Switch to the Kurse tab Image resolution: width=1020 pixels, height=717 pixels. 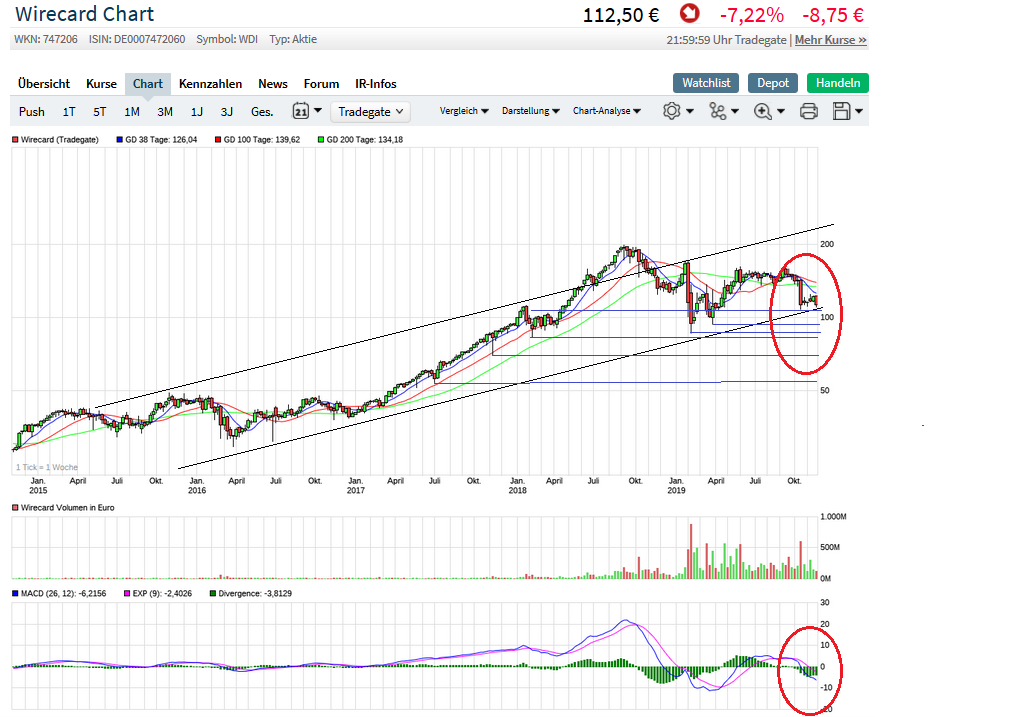pos(101,84)
